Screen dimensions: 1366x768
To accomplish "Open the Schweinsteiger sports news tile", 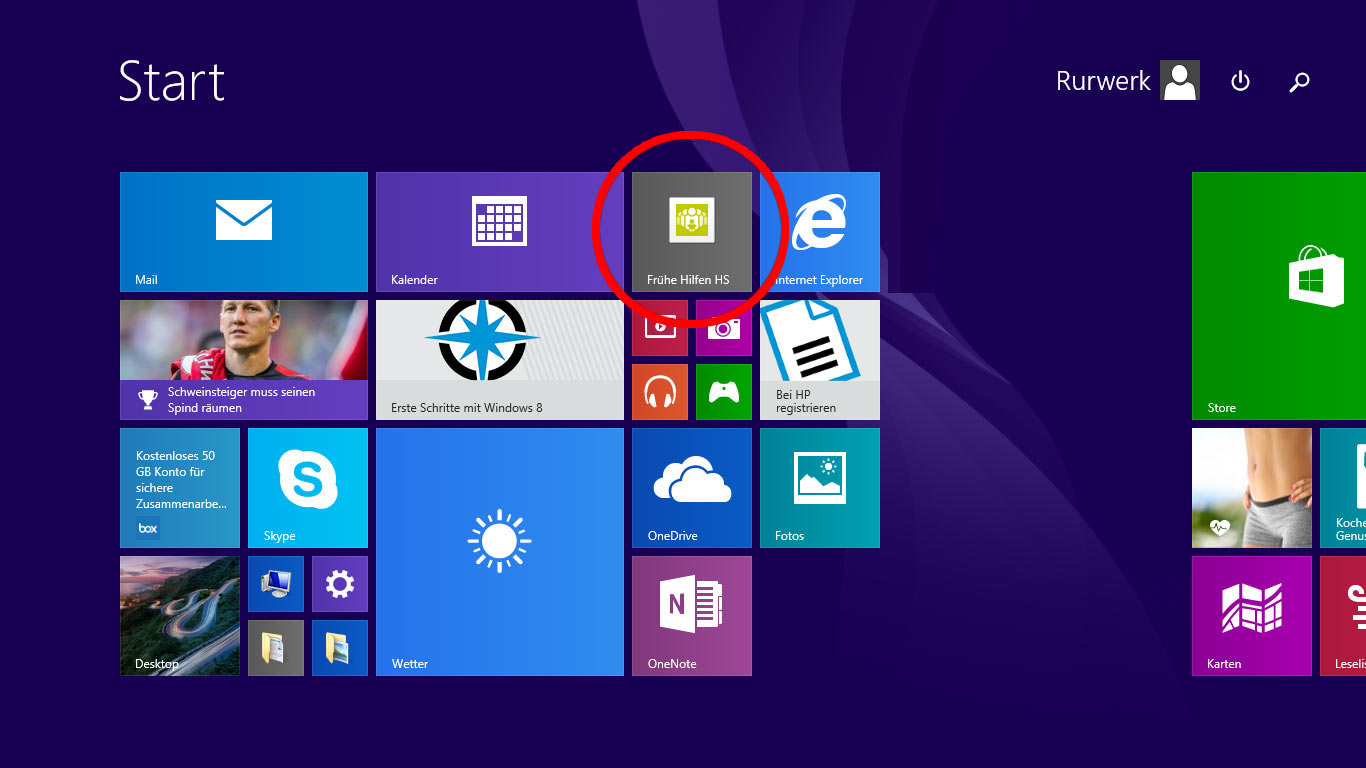I will [x=244, y=360].
